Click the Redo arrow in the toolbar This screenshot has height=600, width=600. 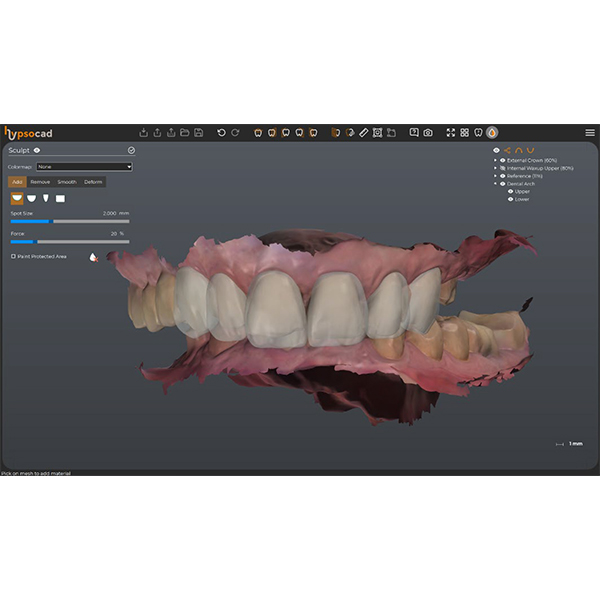click(235, 132)
